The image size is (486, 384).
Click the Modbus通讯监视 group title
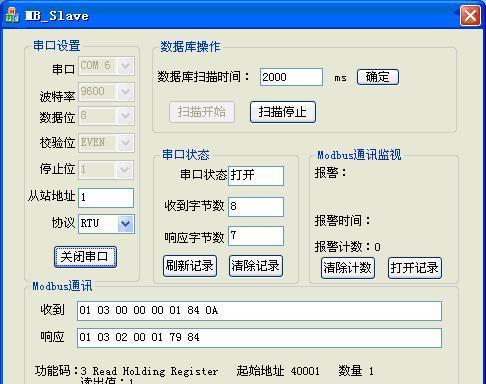point(359,155)
